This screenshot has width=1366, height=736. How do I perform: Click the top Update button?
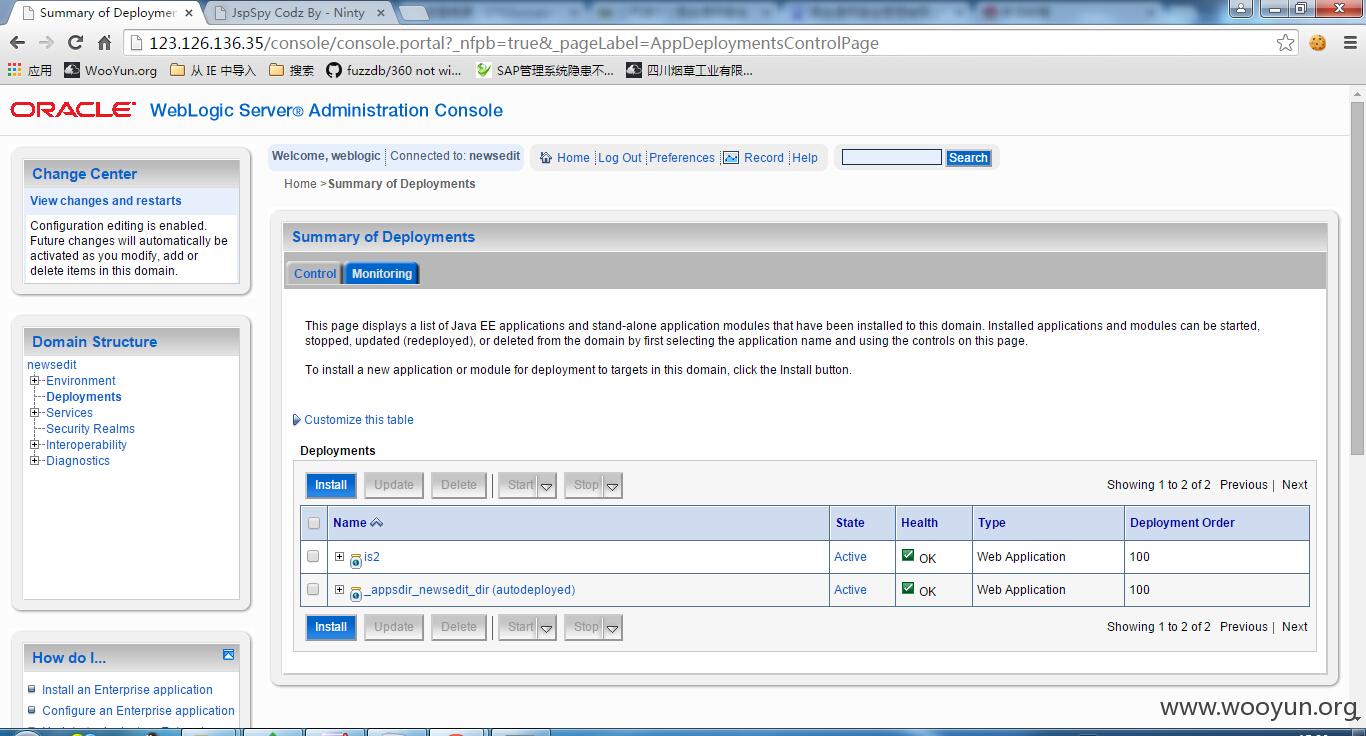[394, 485]
